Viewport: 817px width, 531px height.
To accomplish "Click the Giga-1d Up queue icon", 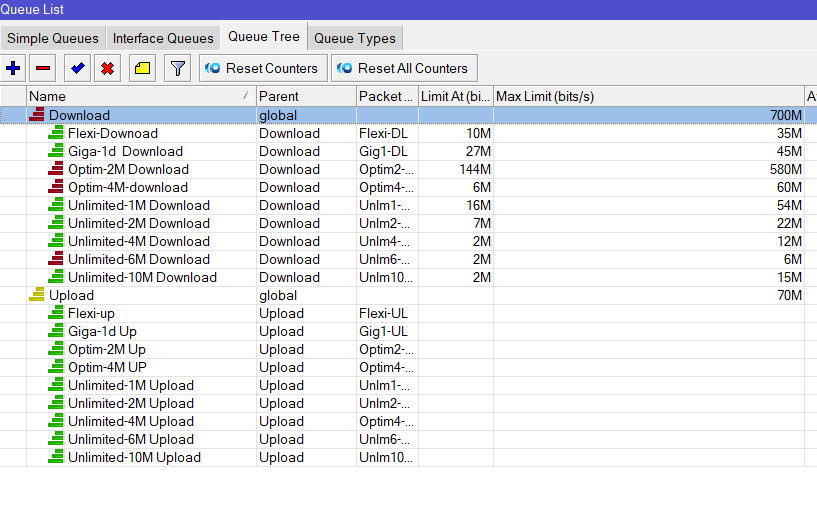I will [x=56, y=330].
